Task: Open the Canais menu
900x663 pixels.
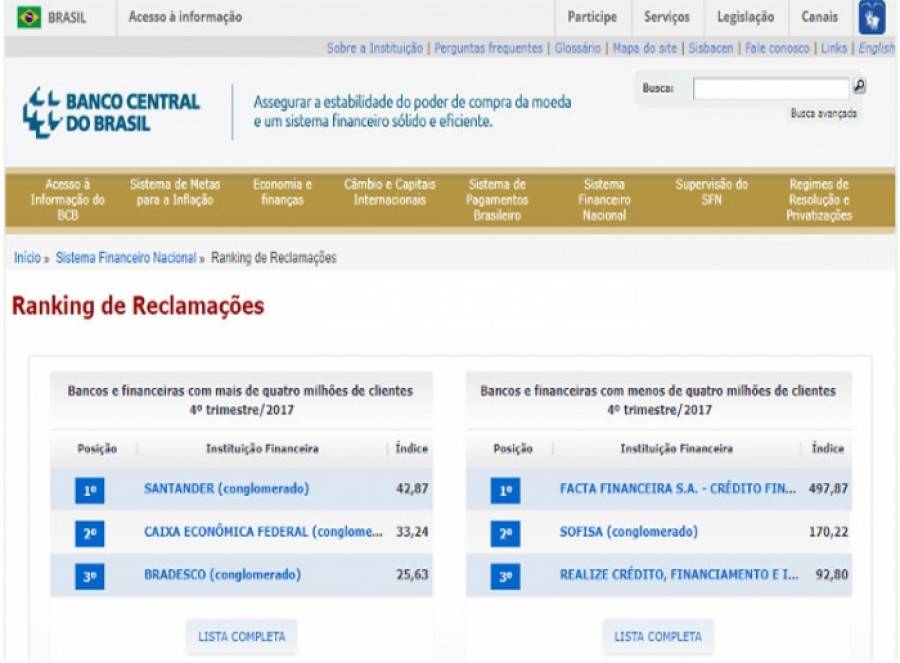Action: point(819,17)
